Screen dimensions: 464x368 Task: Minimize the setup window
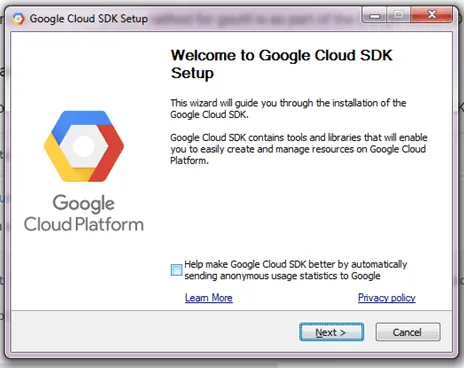pyautogui.click(x=374, y=15)
